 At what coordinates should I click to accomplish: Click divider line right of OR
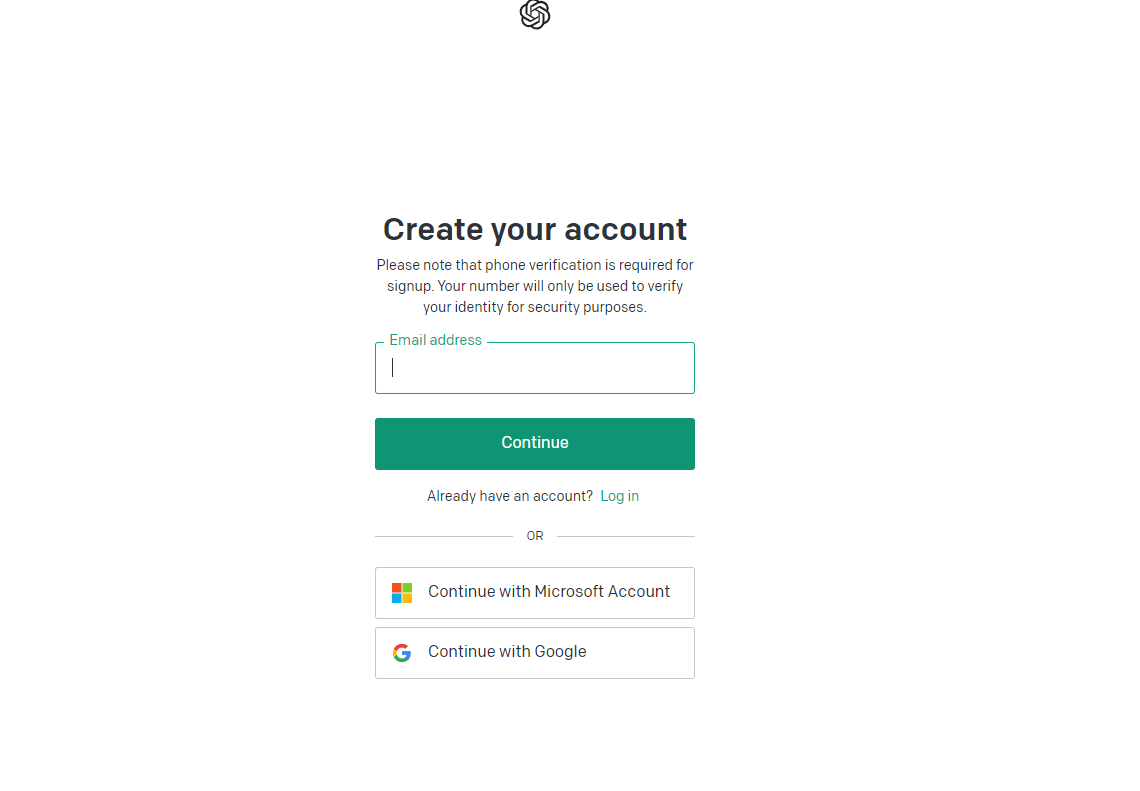point(626,537)
